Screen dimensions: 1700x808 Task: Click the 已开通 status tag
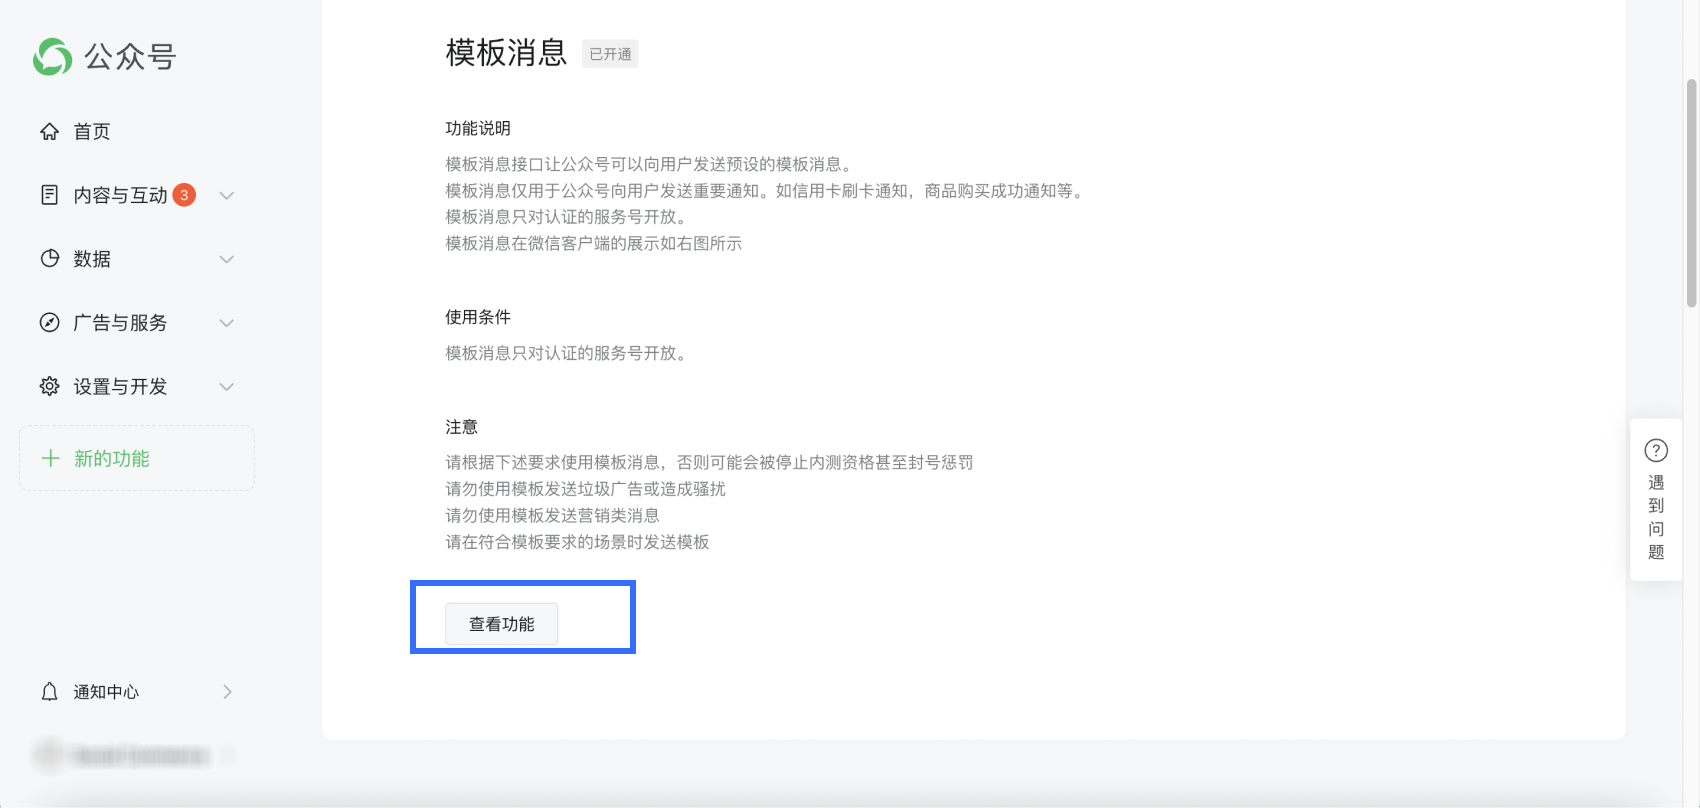pos(610,54)
